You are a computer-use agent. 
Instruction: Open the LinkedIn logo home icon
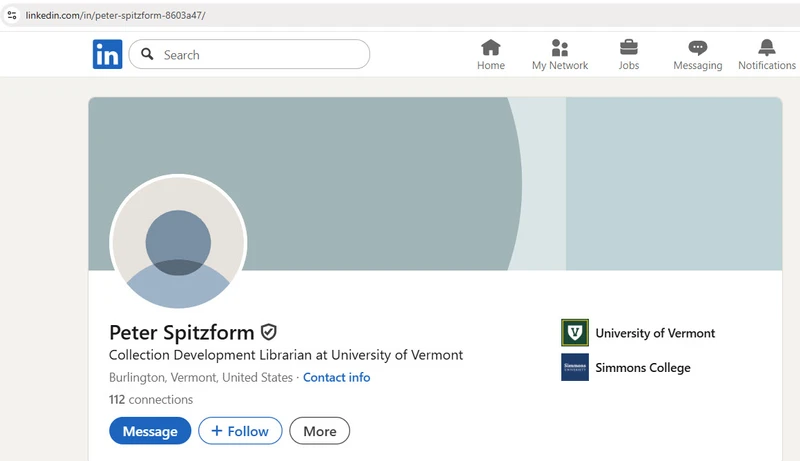[x=108, y=54]
